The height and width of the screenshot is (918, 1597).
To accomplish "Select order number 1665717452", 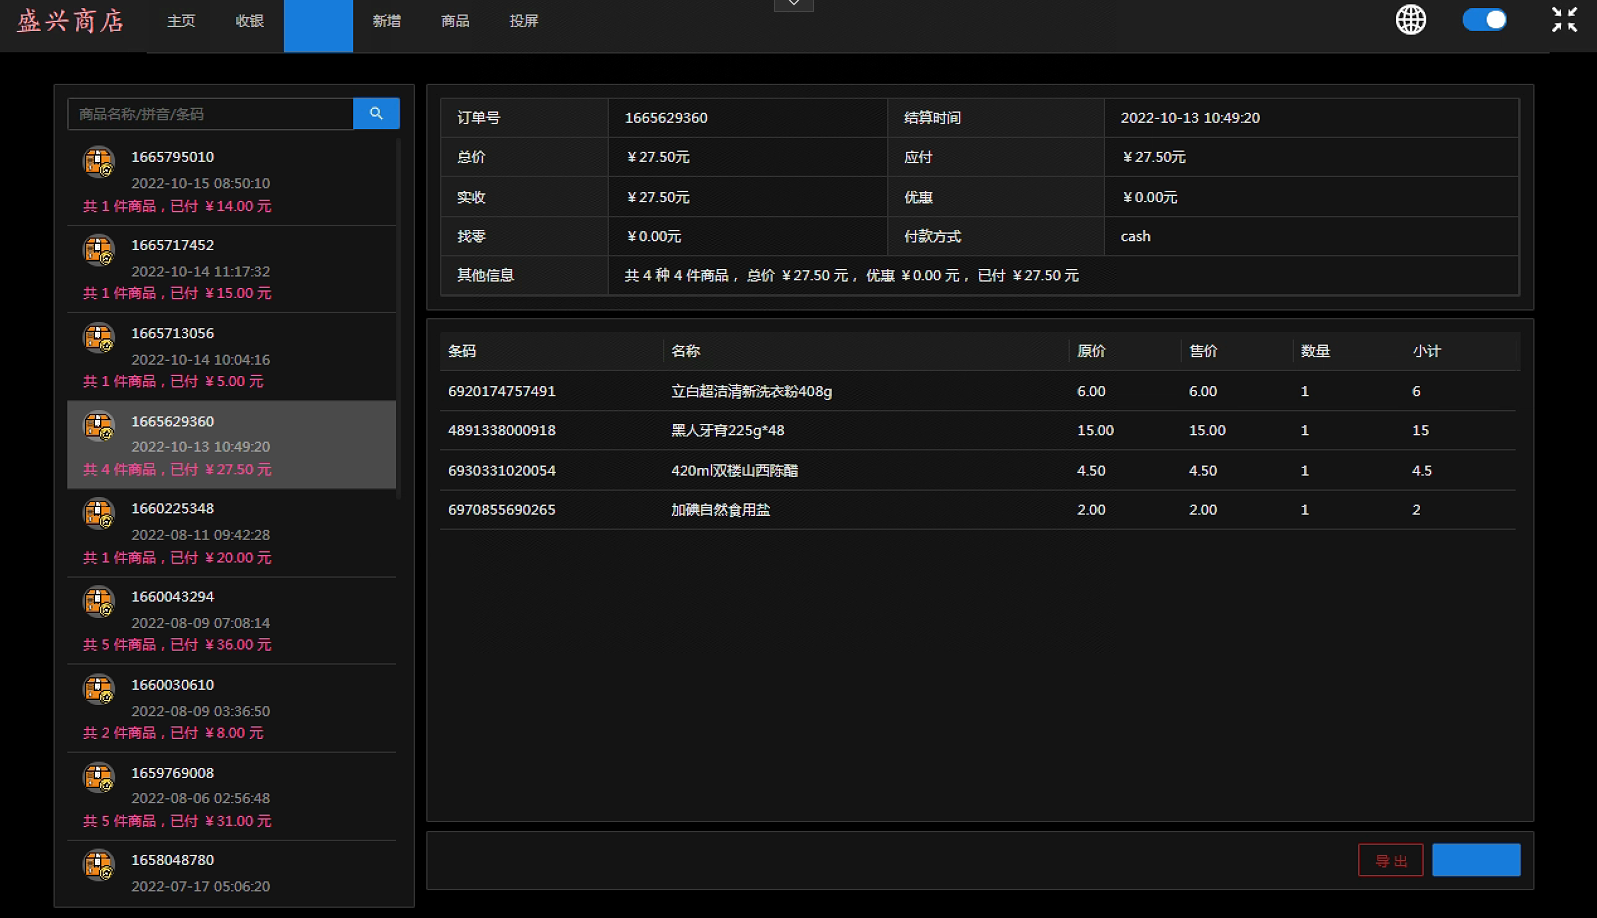I will [173, 245].
